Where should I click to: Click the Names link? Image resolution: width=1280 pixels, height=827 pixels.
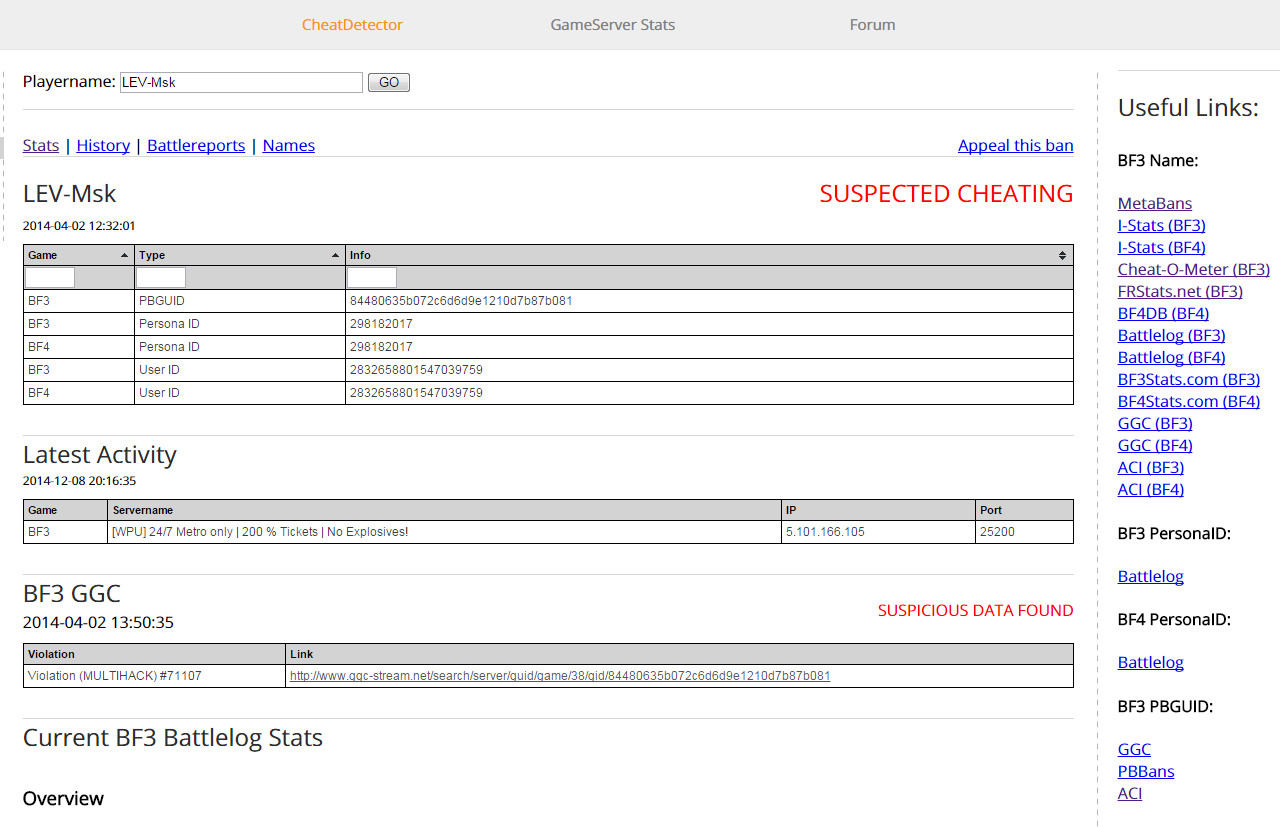point(288,145)
